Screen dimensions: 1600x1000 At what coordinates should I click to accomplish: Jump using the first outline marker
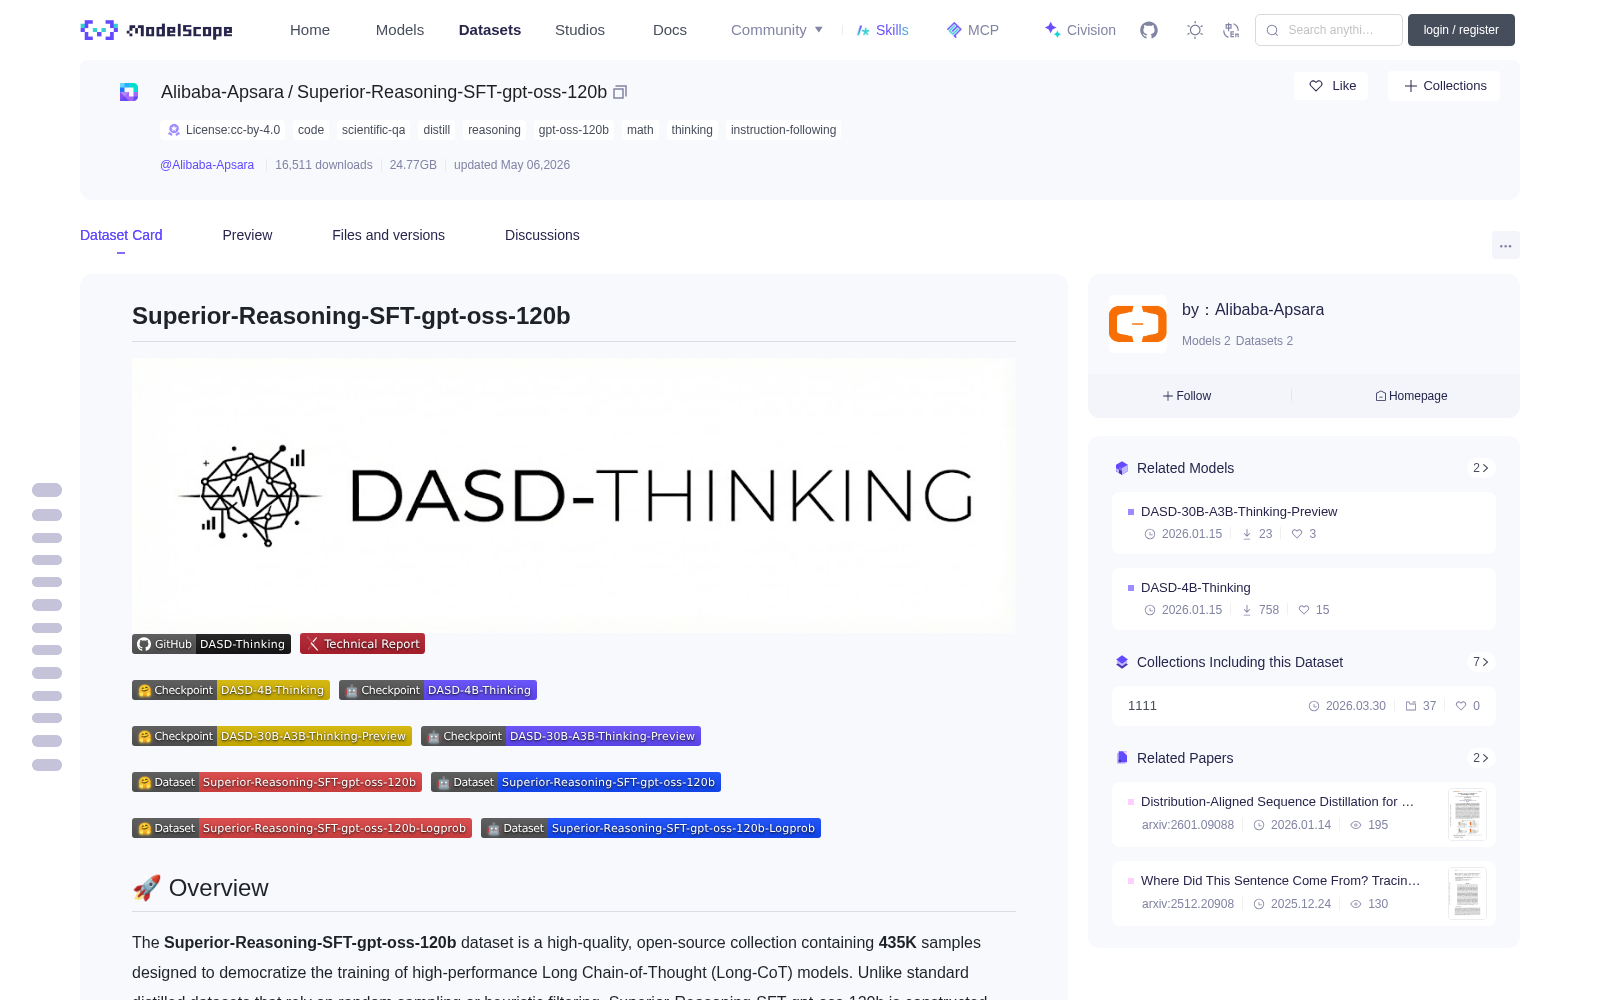47,490
